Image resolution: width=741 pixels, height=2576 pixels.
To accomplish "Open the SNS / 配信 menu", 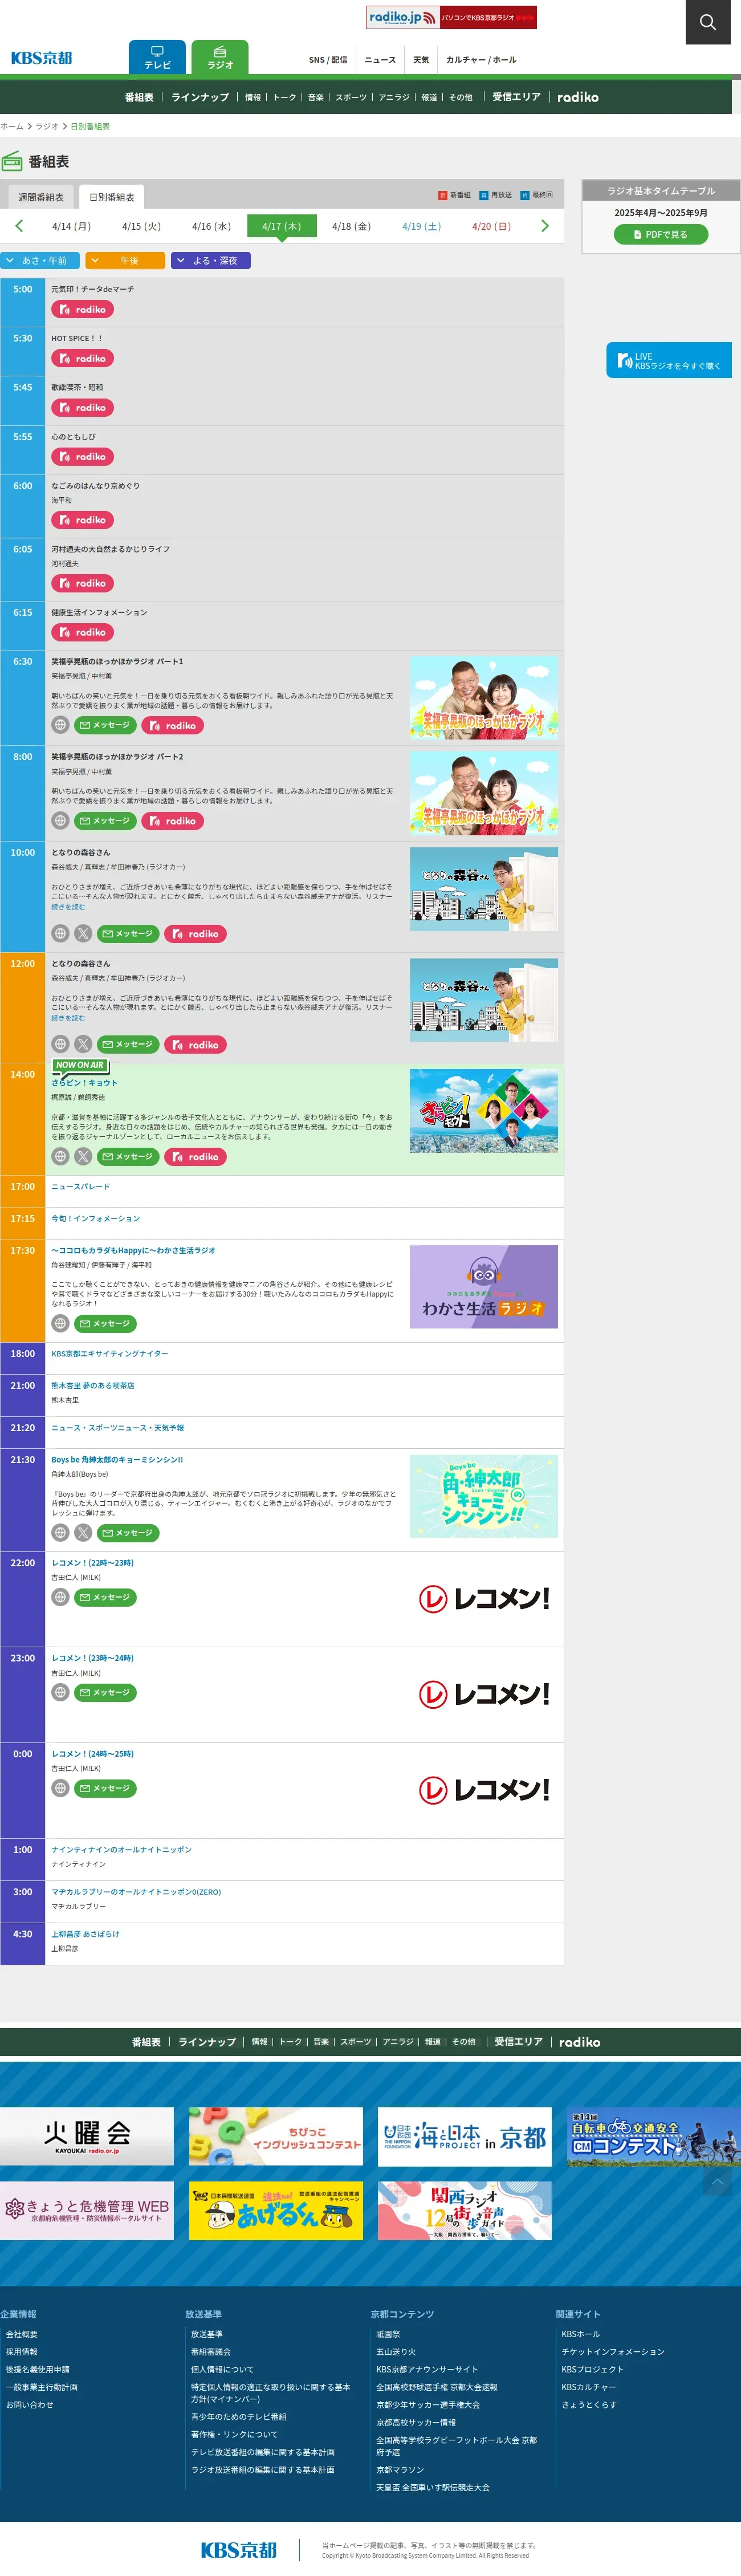I will click(x=328, y=60).
